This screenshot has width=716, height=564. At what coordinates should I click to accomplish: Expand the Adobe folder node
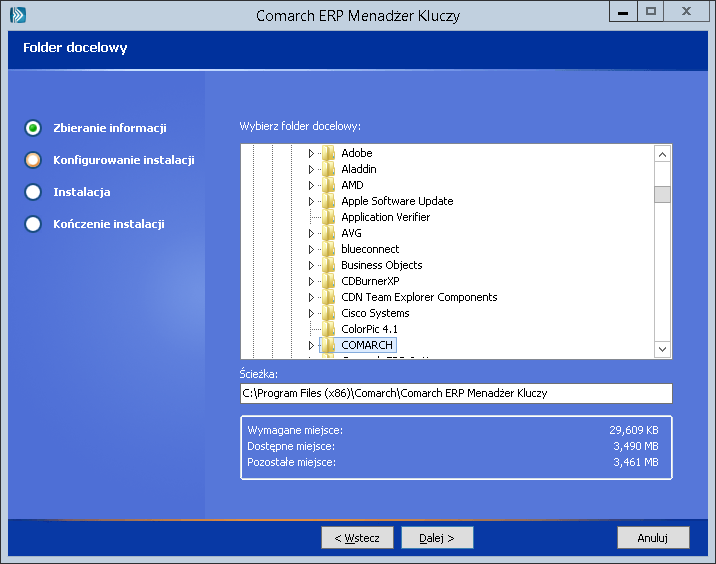[311, 153]
